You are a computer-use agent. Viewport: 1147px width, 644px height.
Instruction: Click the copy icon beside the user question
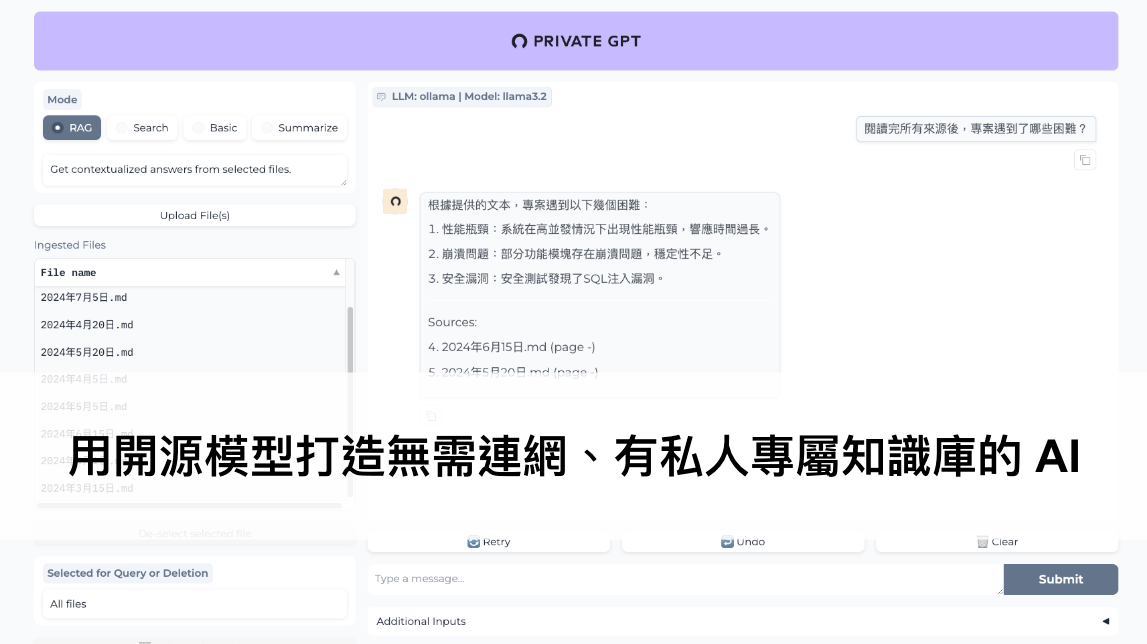coord(1085,160)
